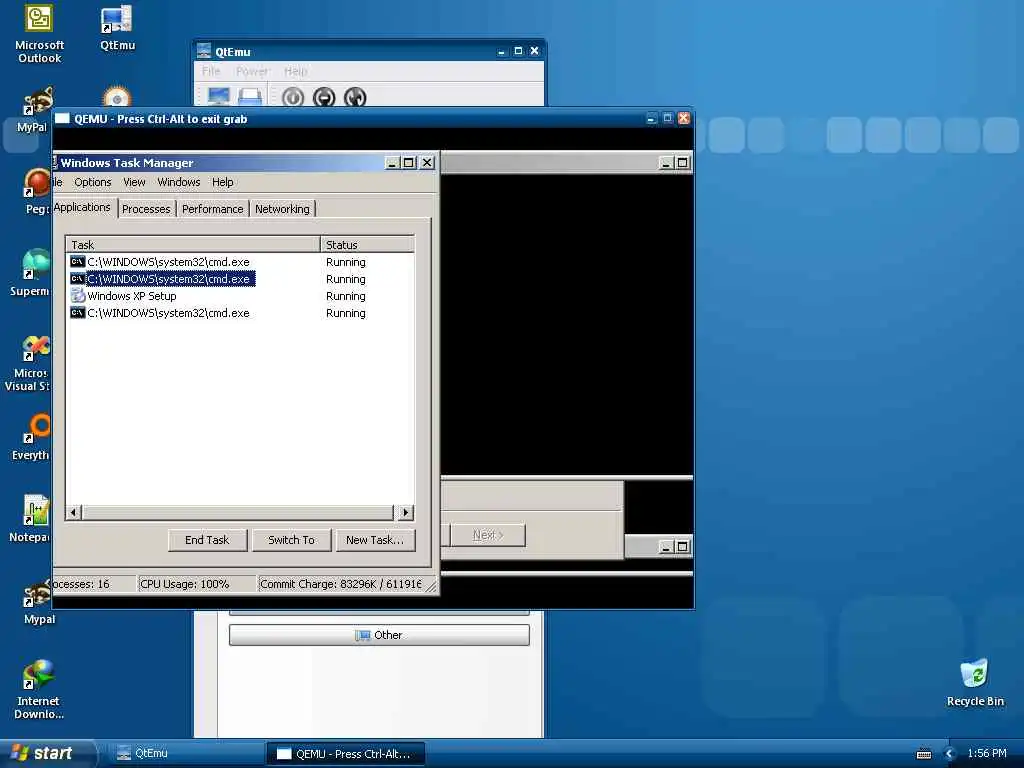Open the Everything search desktop icon
Screen dimensions: 1024x768
pos(31,437)
